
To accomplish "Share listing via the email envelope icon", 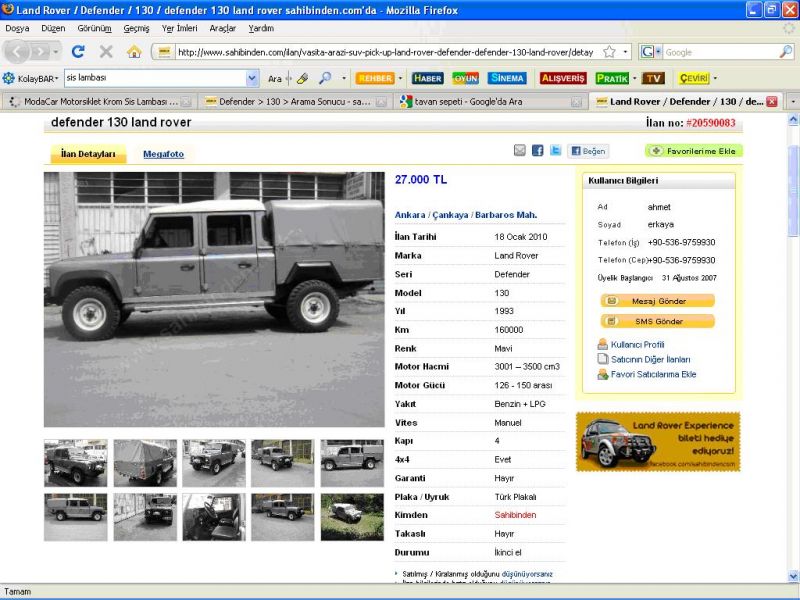I will coord(520,151).
